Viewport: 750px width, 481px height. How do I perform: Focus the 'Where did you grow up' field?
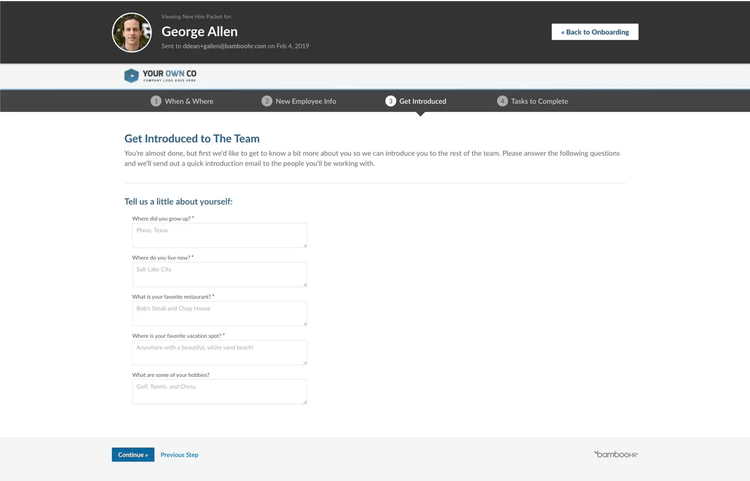coord(219,235)
